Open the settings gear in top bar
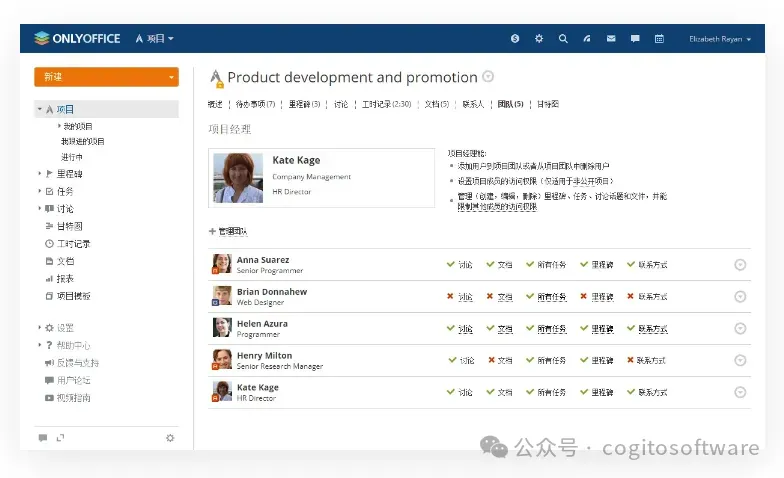 point(539,39)
